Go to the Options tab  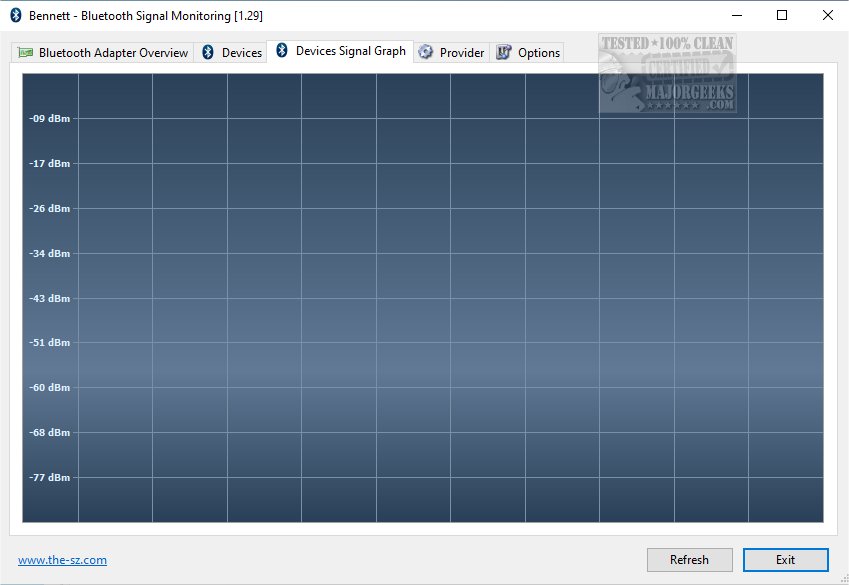(x=527, y=53)
